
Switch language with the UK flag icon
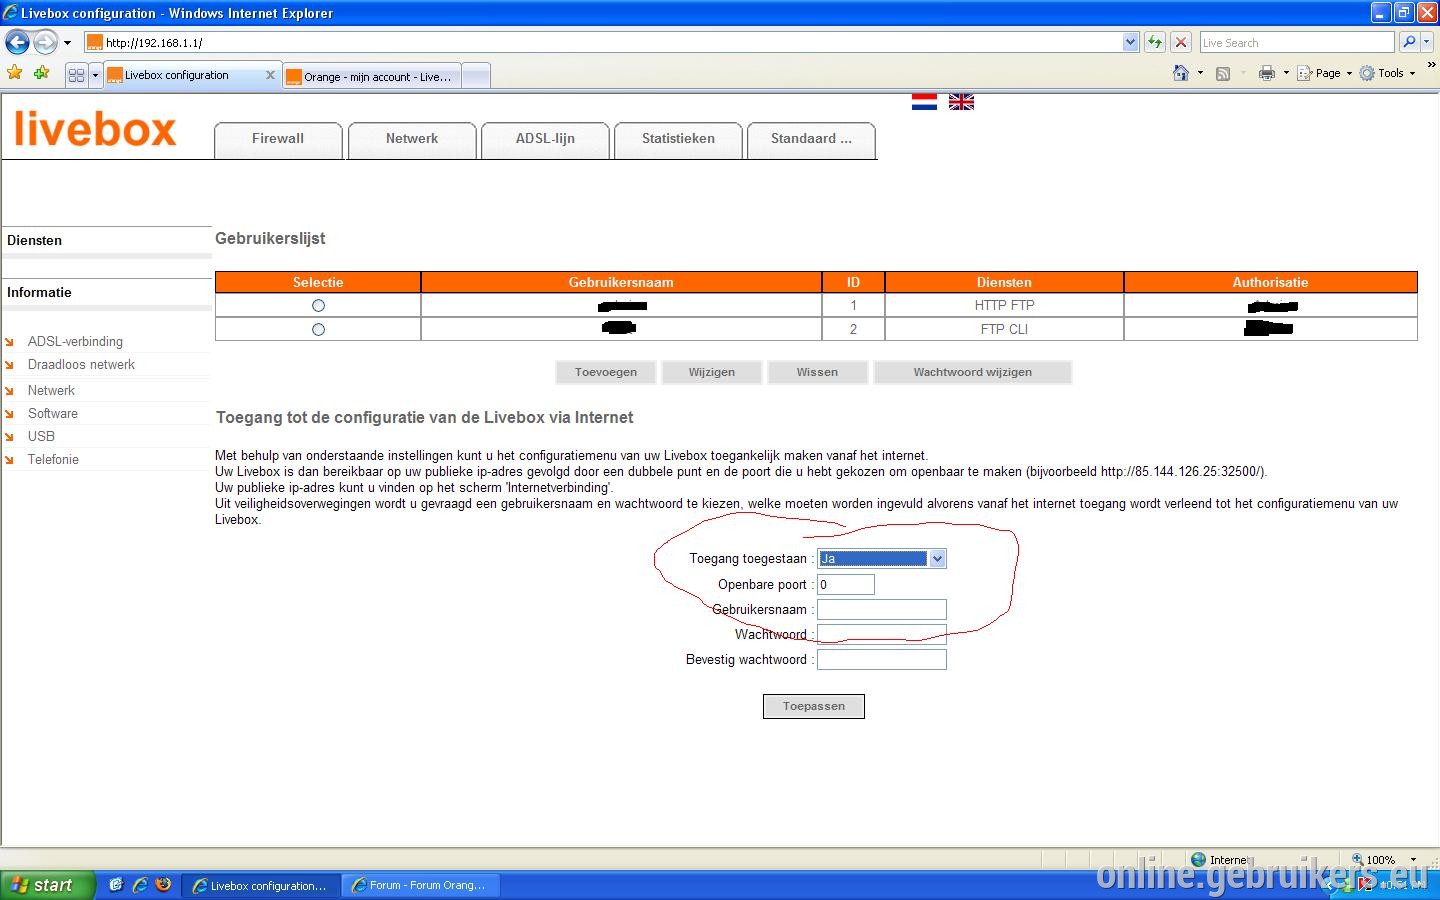(961, 102)
